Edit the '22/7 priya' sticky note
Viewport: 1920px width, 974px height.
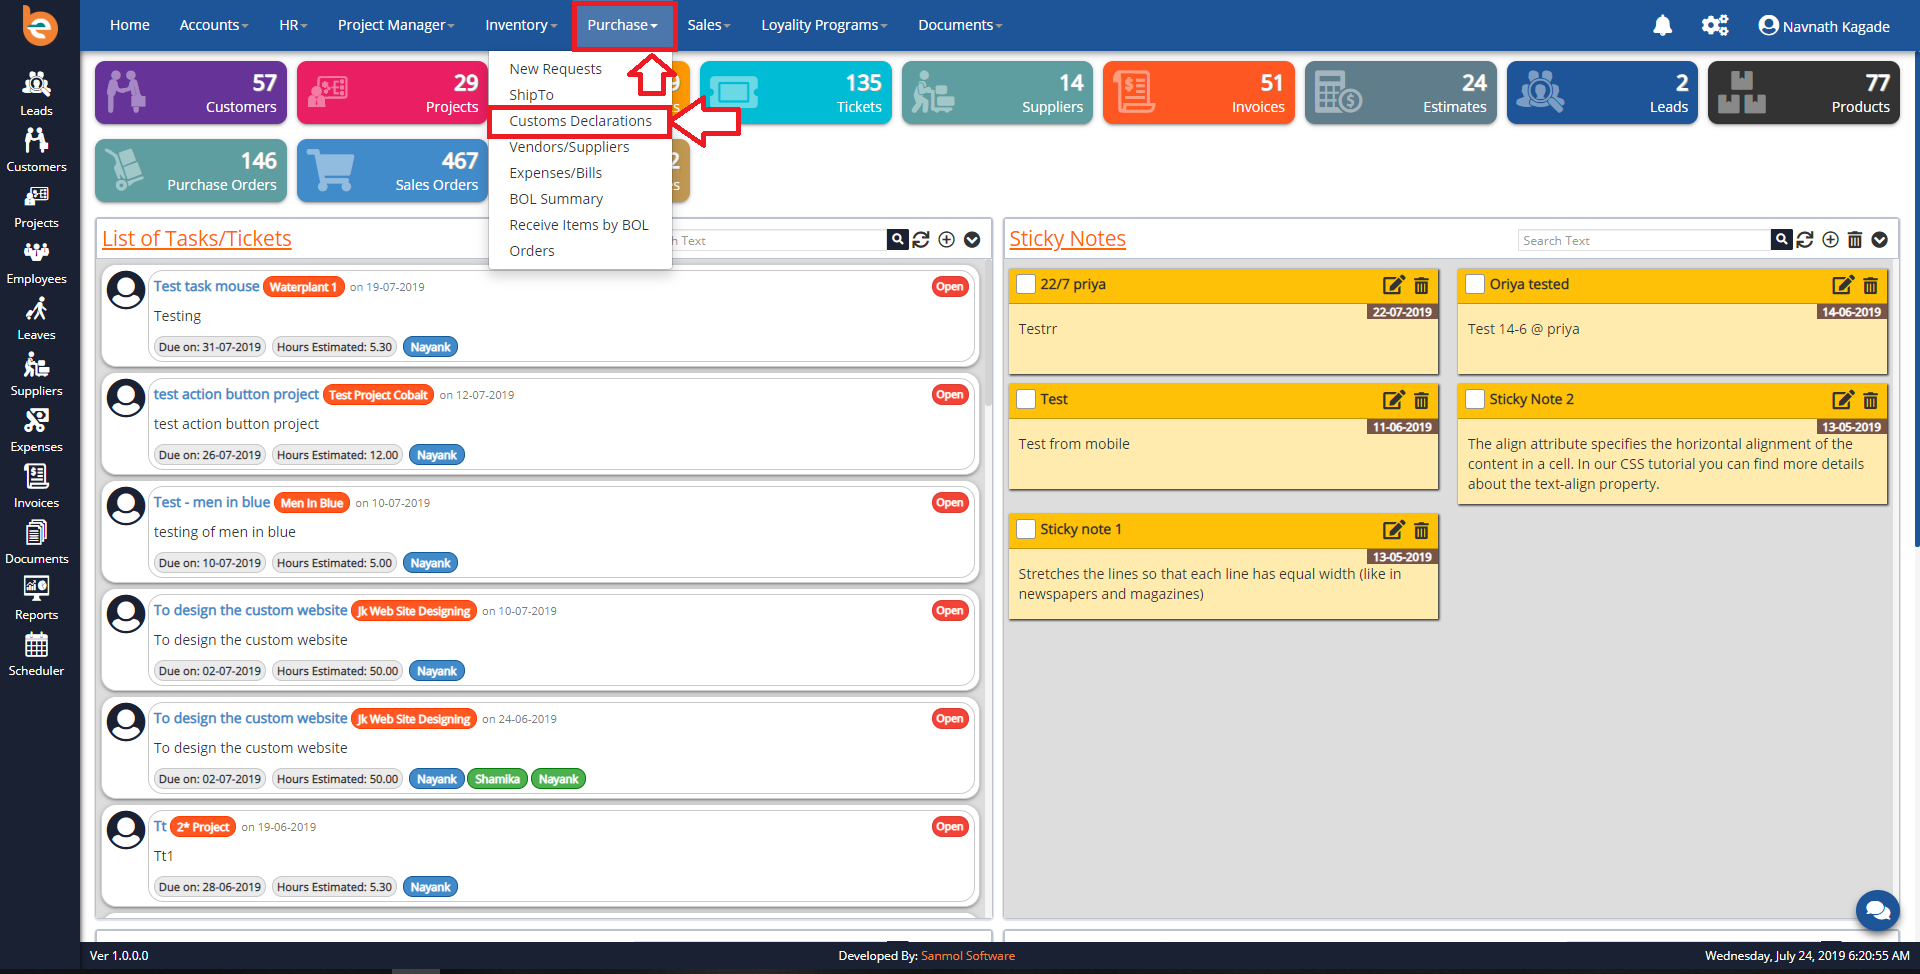1393,285
